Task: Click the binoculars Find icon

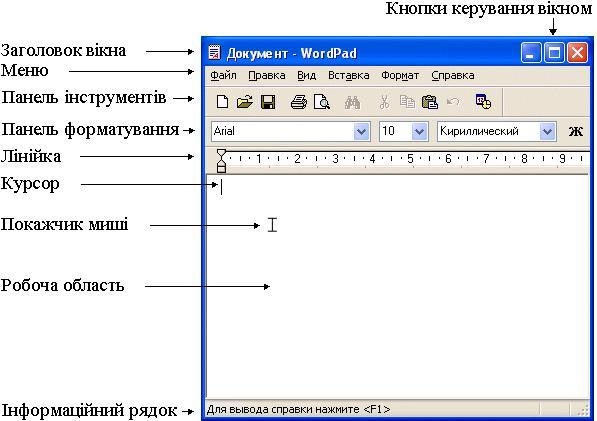Action: (x=352, y=102)
